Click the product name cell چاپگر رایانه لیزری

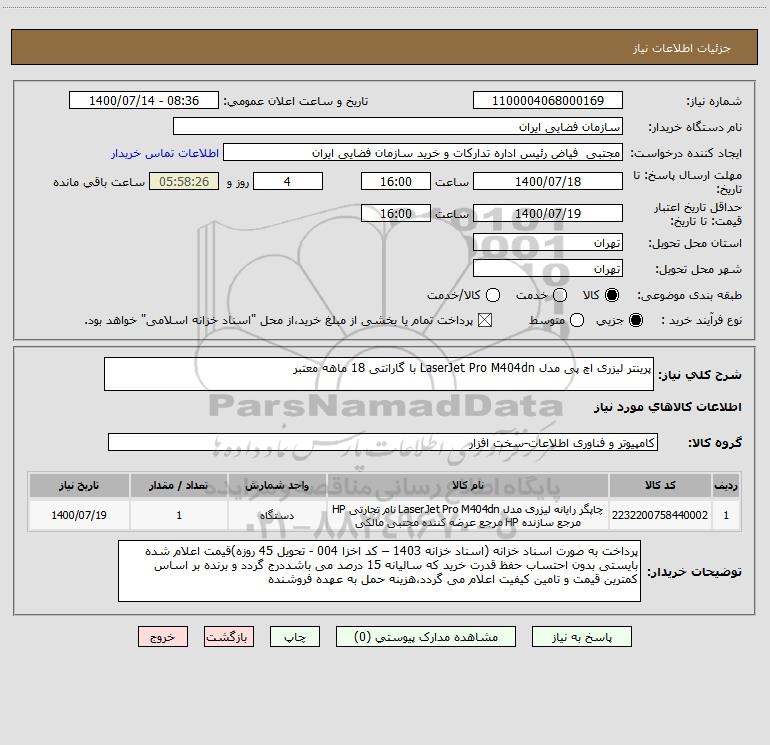tap(468, 515)
